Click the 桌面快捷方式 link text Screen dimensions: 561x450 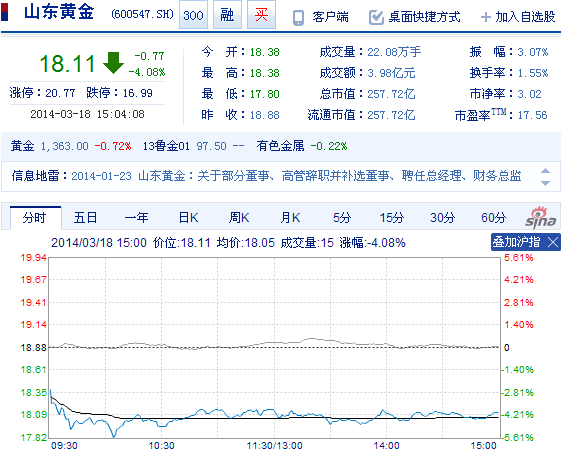click(x=424, y=17)
